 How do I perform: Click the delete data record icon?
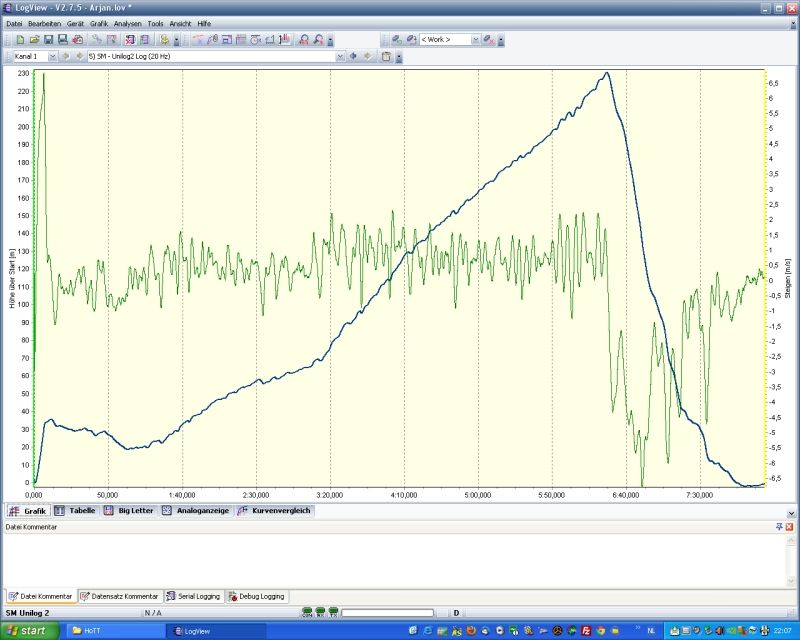coord(130,40)
